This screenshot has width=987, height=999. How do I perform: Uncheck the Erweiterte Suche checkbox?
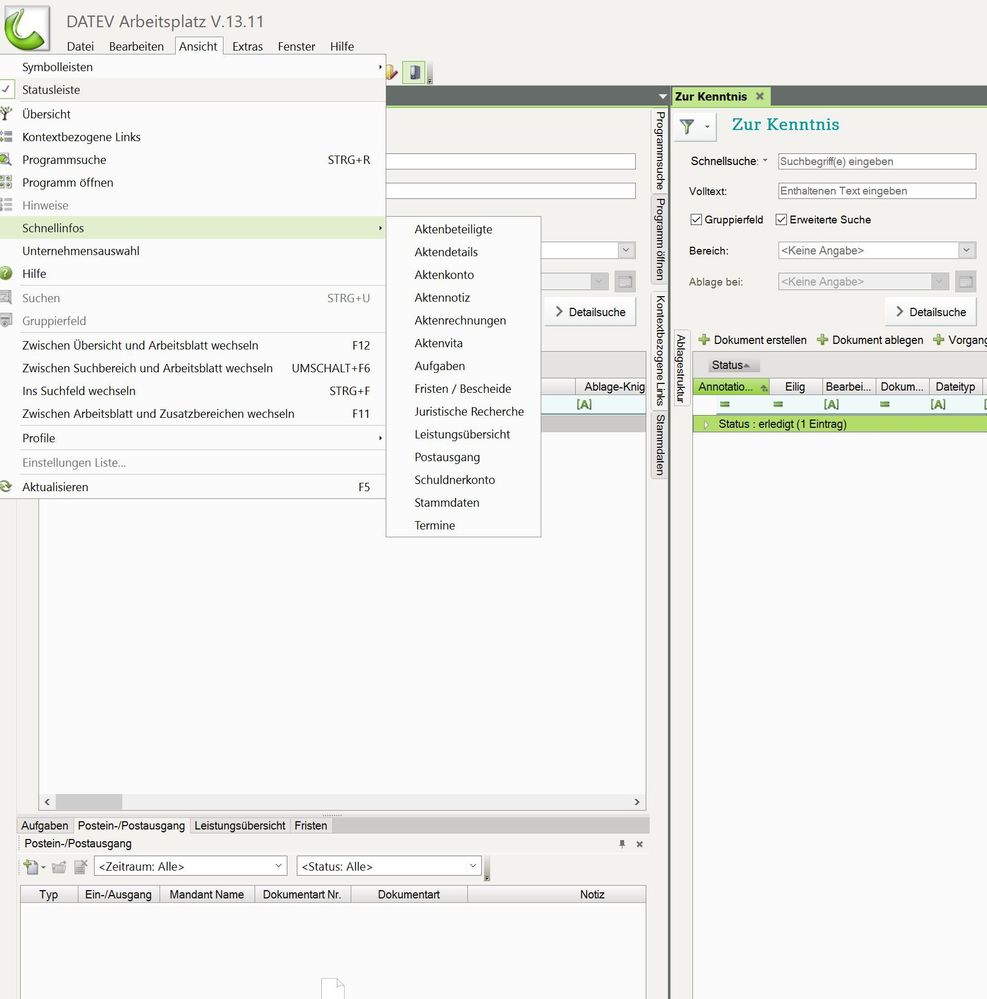[781, 219]
